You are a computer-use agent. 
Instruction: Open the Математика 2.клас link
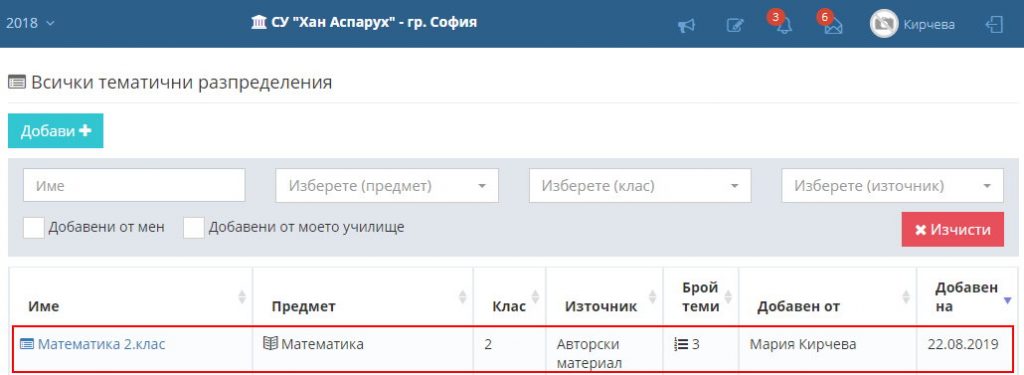pyautogui.click(x=101, y=344)
